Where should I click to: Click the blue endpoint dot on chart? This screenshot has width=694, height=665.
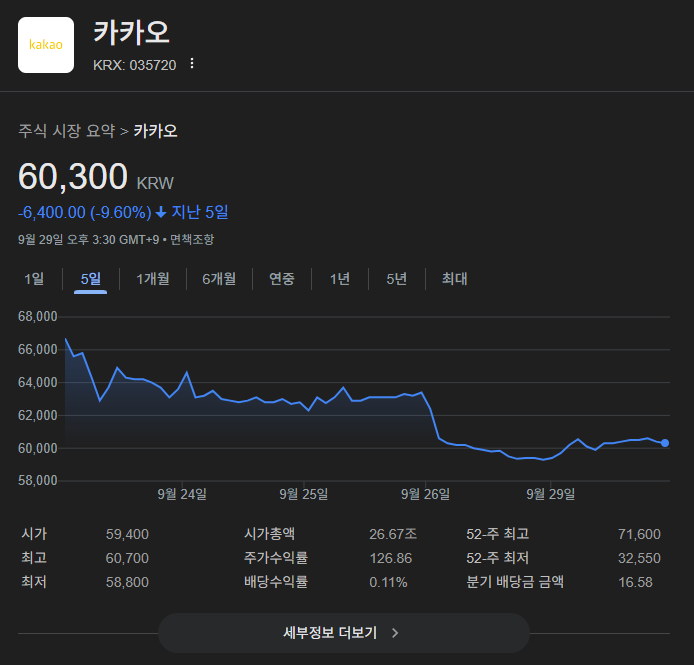click(665, 443)
